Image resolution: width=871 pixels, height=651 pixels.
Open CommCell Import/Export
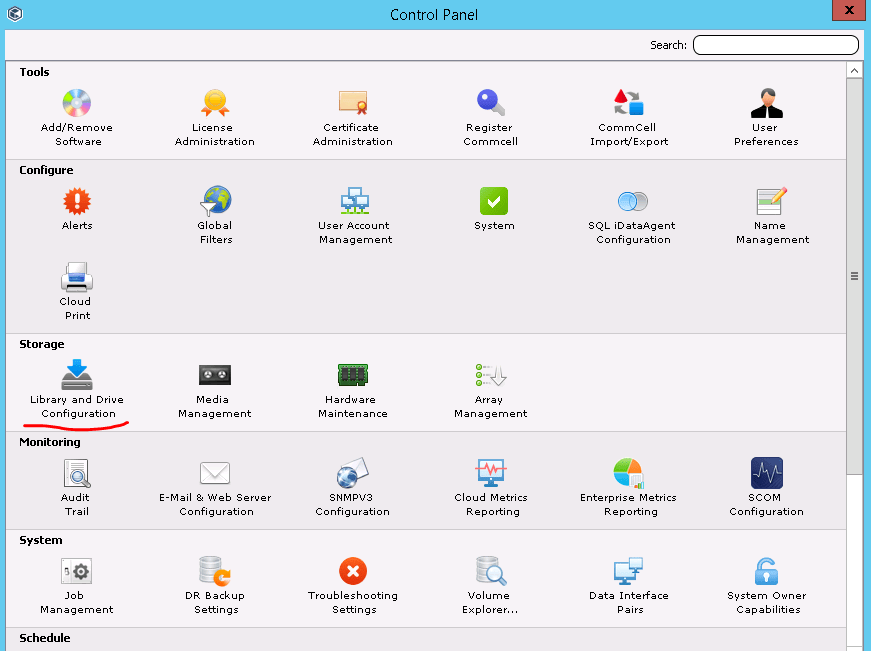[x=628, y=115]
